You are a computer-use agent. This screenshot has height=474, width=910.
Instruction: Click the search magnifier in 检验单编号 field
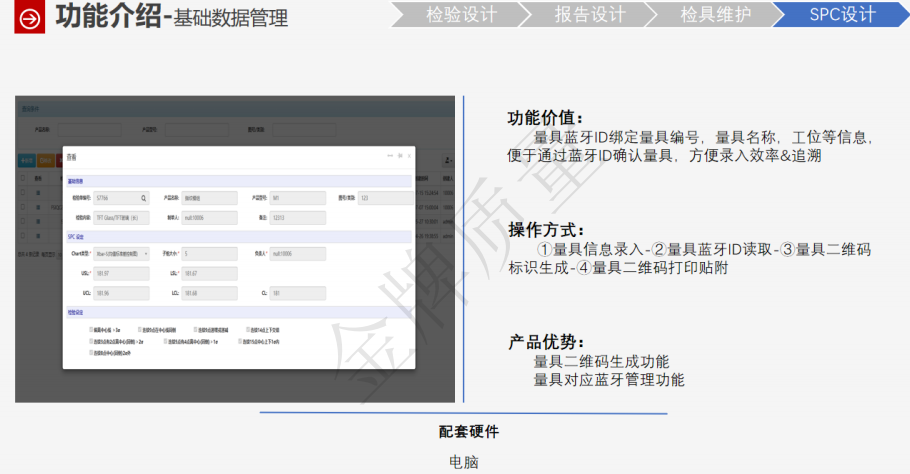pos(144,198)
